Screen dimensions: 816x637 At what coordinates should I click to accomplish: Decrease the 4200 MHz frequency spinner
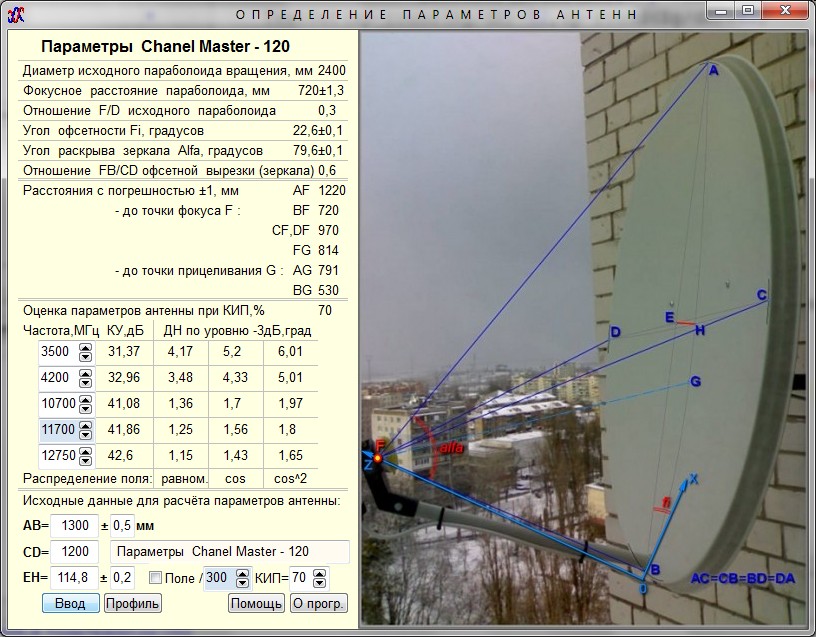pos(85,383)
